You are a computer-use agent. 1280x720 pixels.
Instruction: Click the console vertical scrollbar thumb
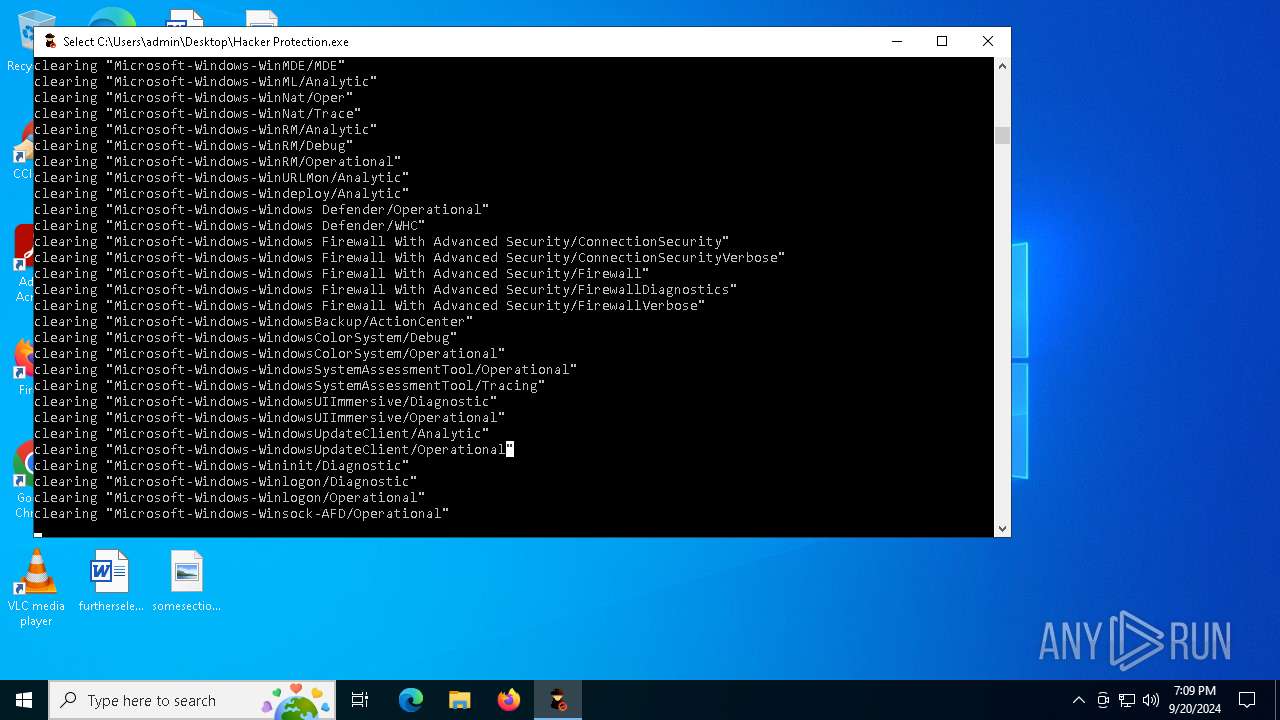1002,135
